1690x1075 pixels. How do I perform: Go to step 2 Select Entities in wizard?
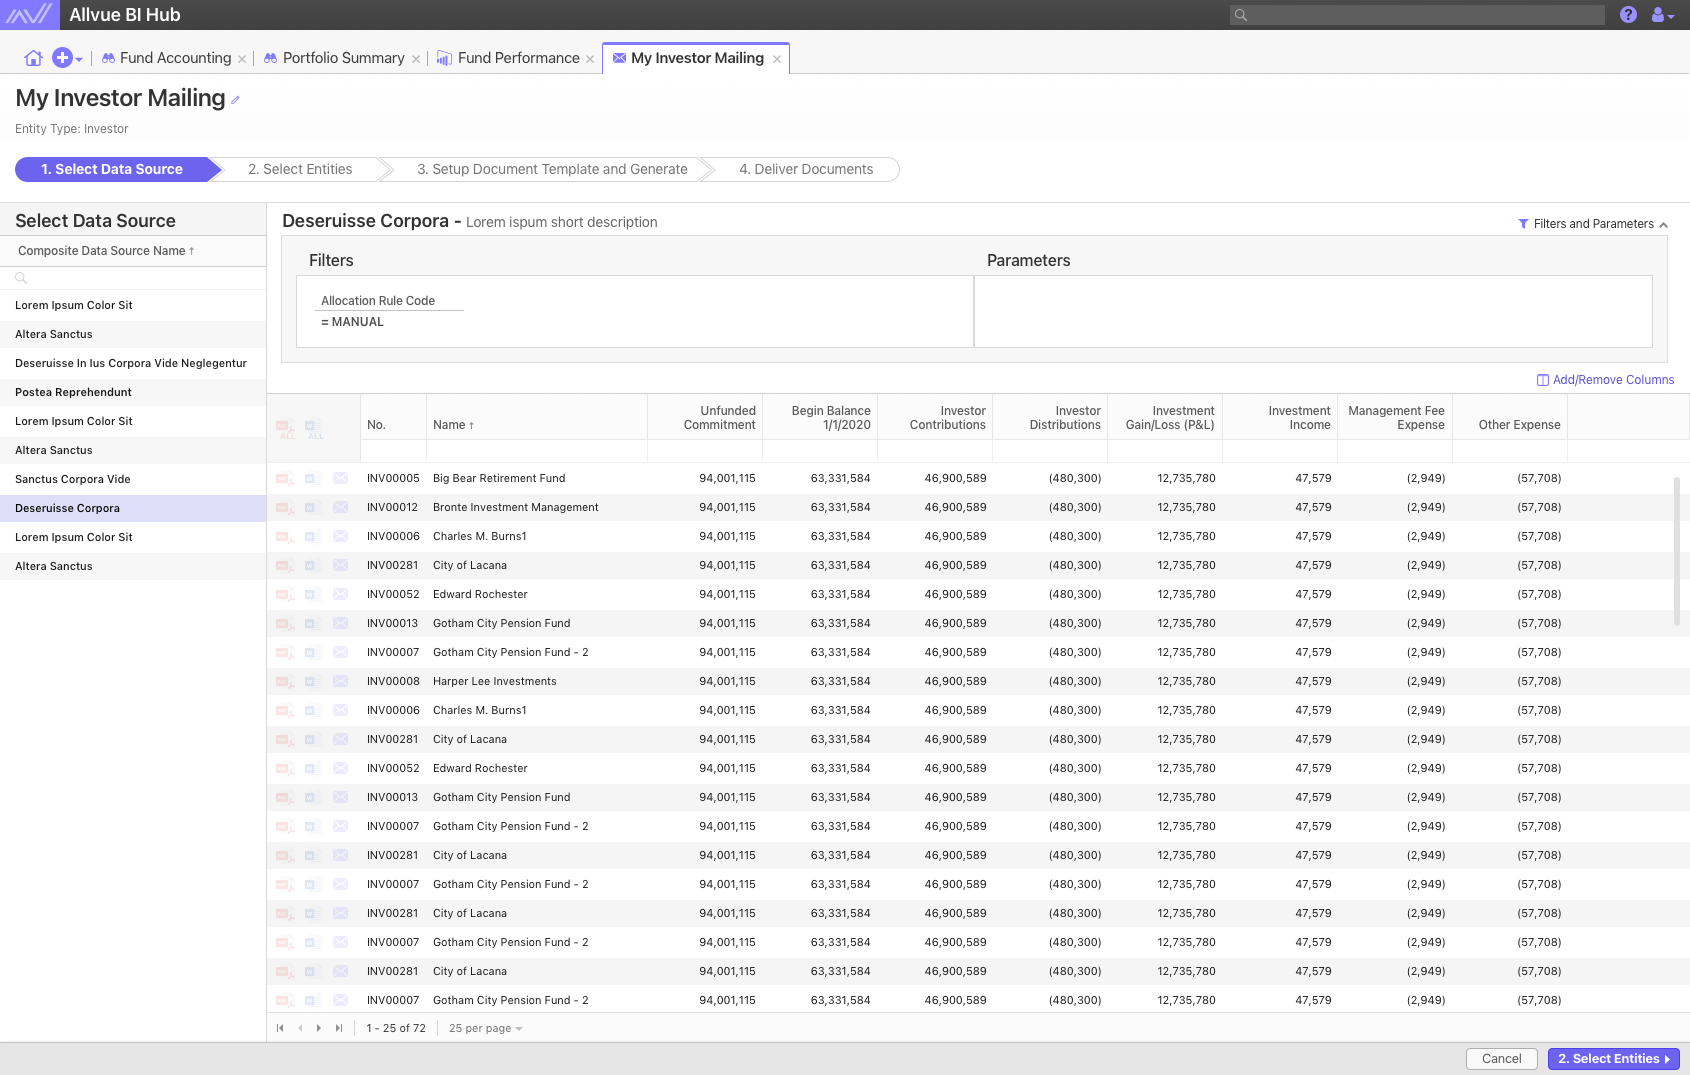coord(300,169)
